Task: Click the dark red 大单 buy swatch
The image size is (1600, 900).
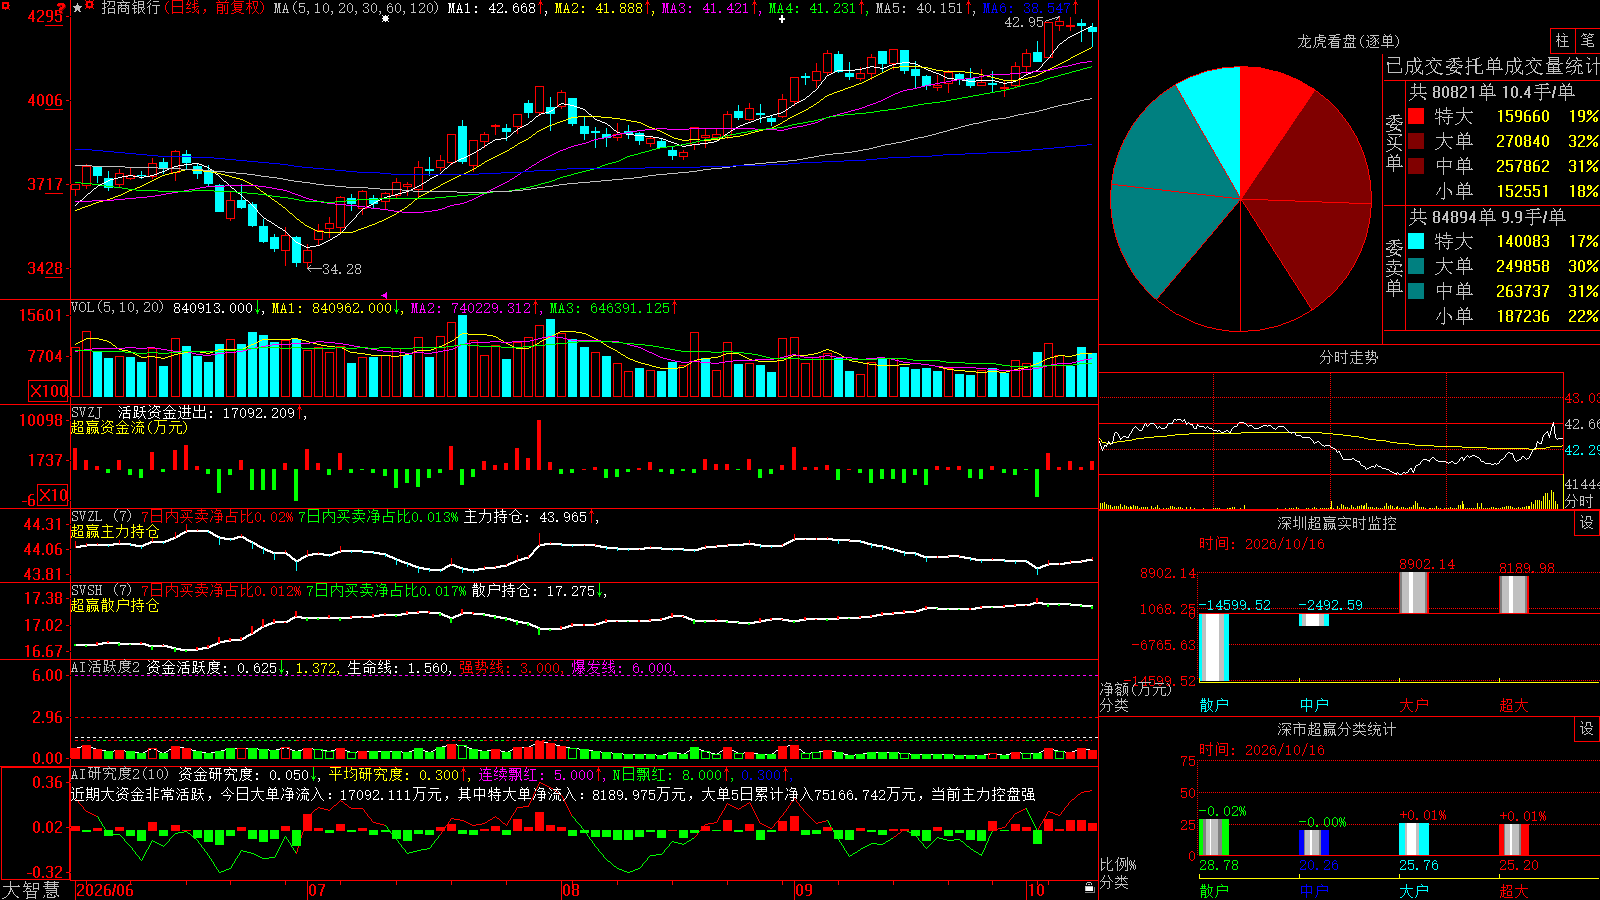Action: (x=1416, y=141)
